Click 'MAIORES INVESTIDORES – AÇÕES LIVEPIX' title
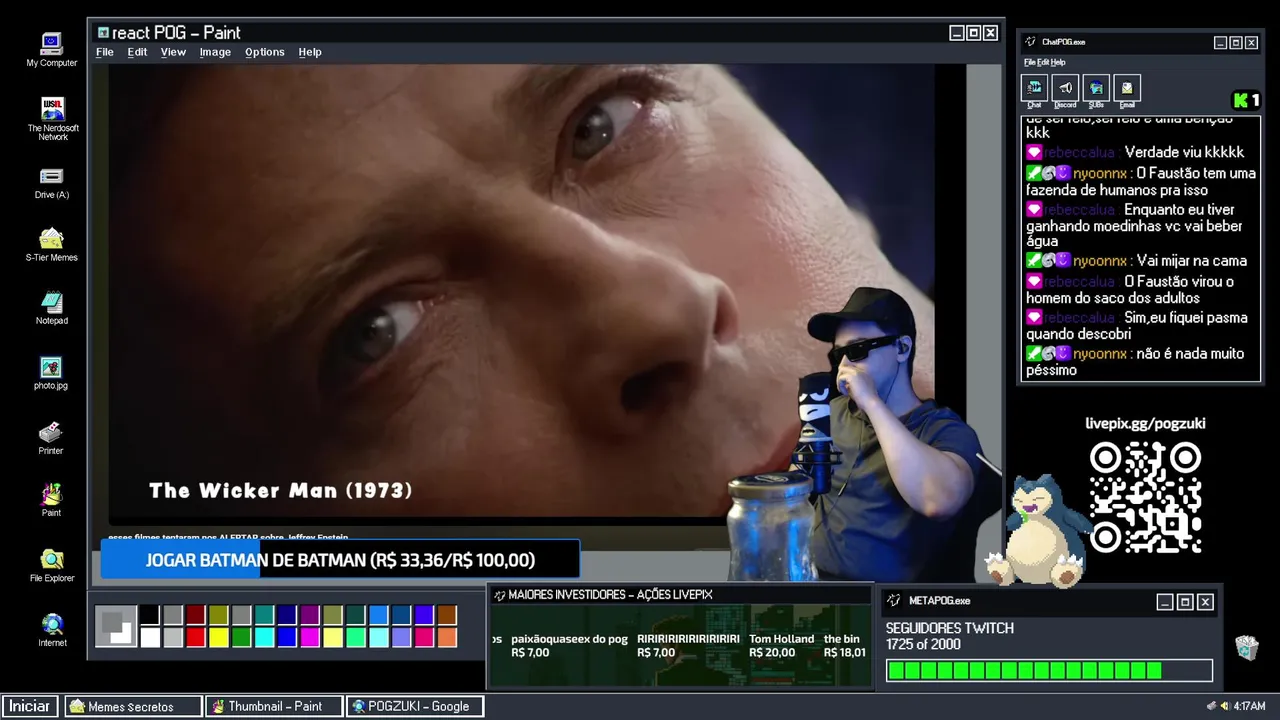Viewport: 1280px width, 720px height. [610, 595]
